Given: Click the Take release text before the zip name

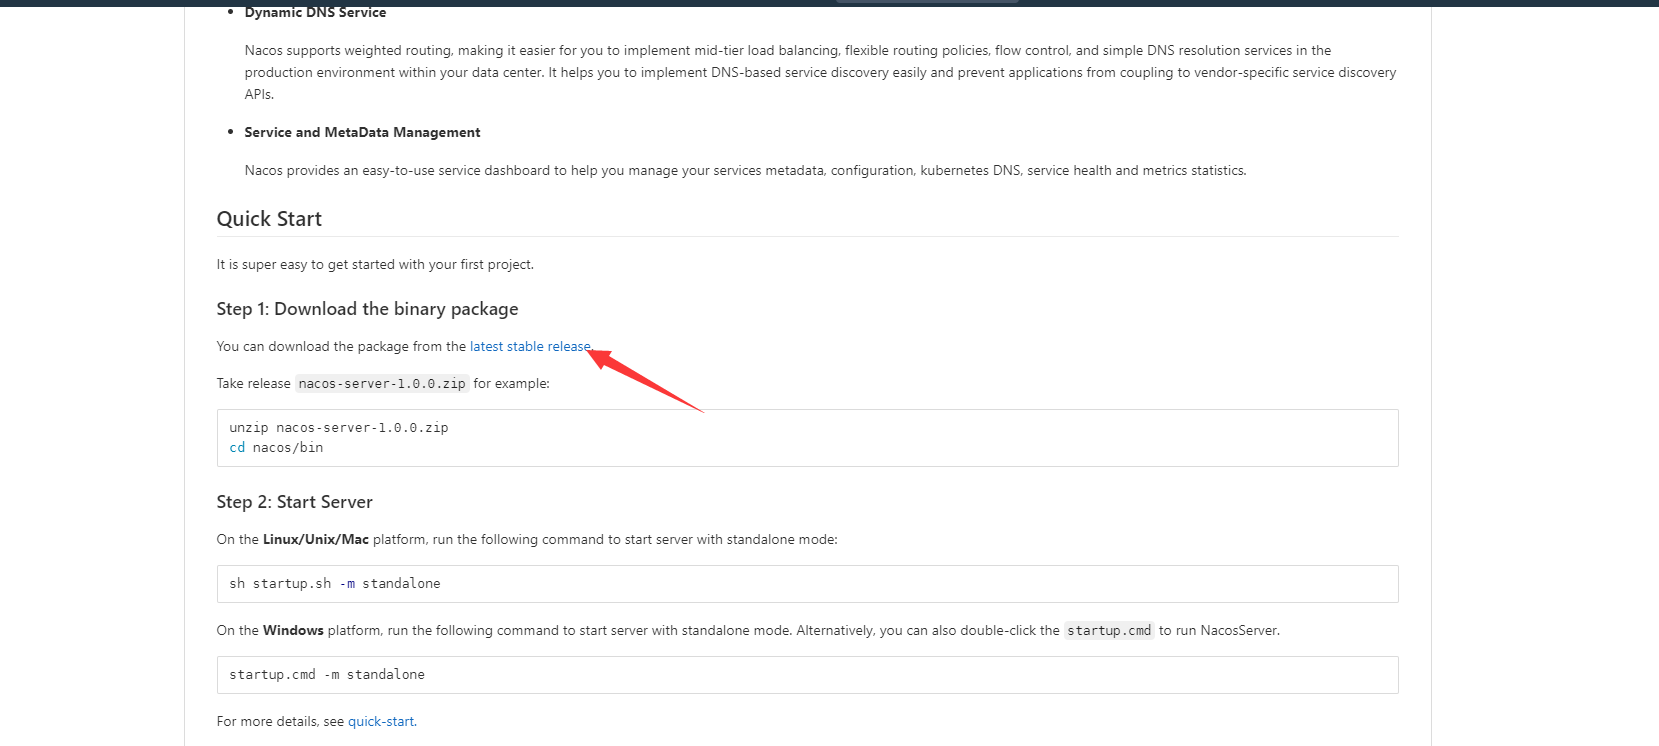Looking at the screenshot, I should pos(254,384).
